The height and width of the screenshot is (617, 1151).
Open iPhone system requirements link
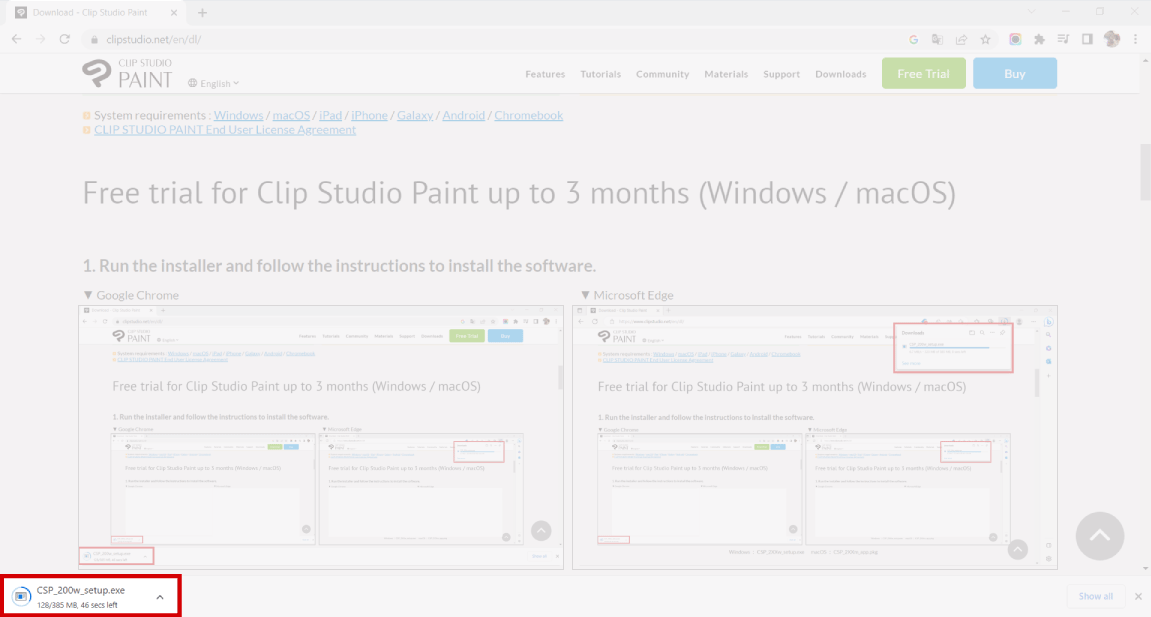tap(369, 115)
